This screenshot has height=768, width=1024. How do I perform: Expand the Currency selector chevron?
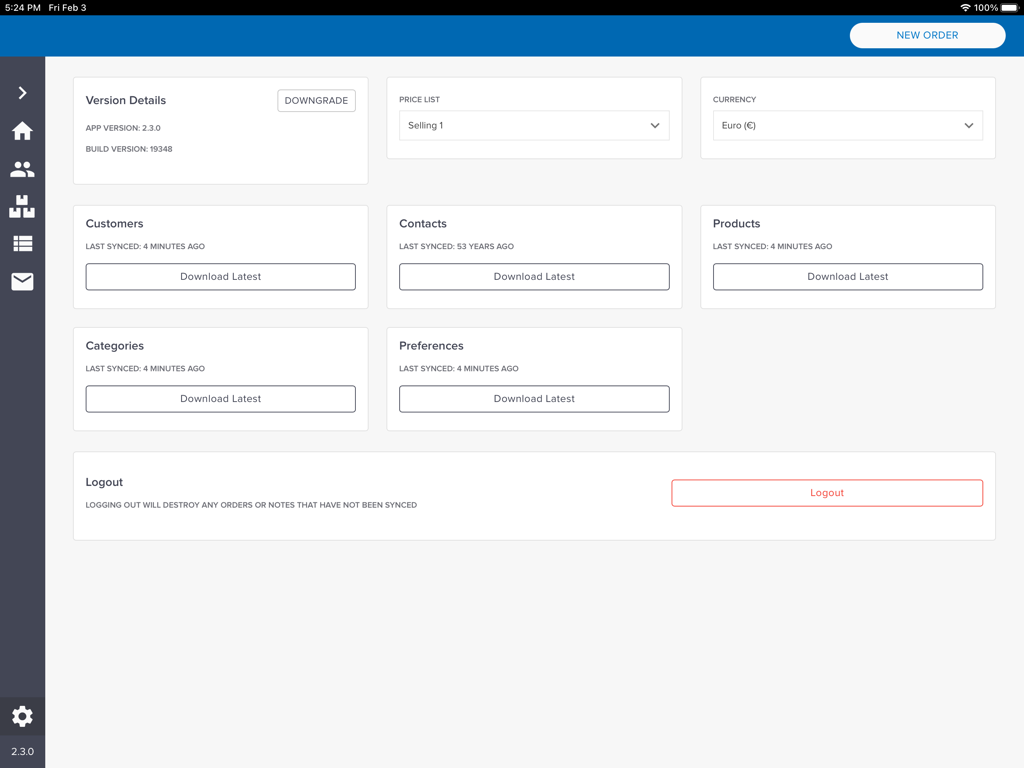click(968, 125)
